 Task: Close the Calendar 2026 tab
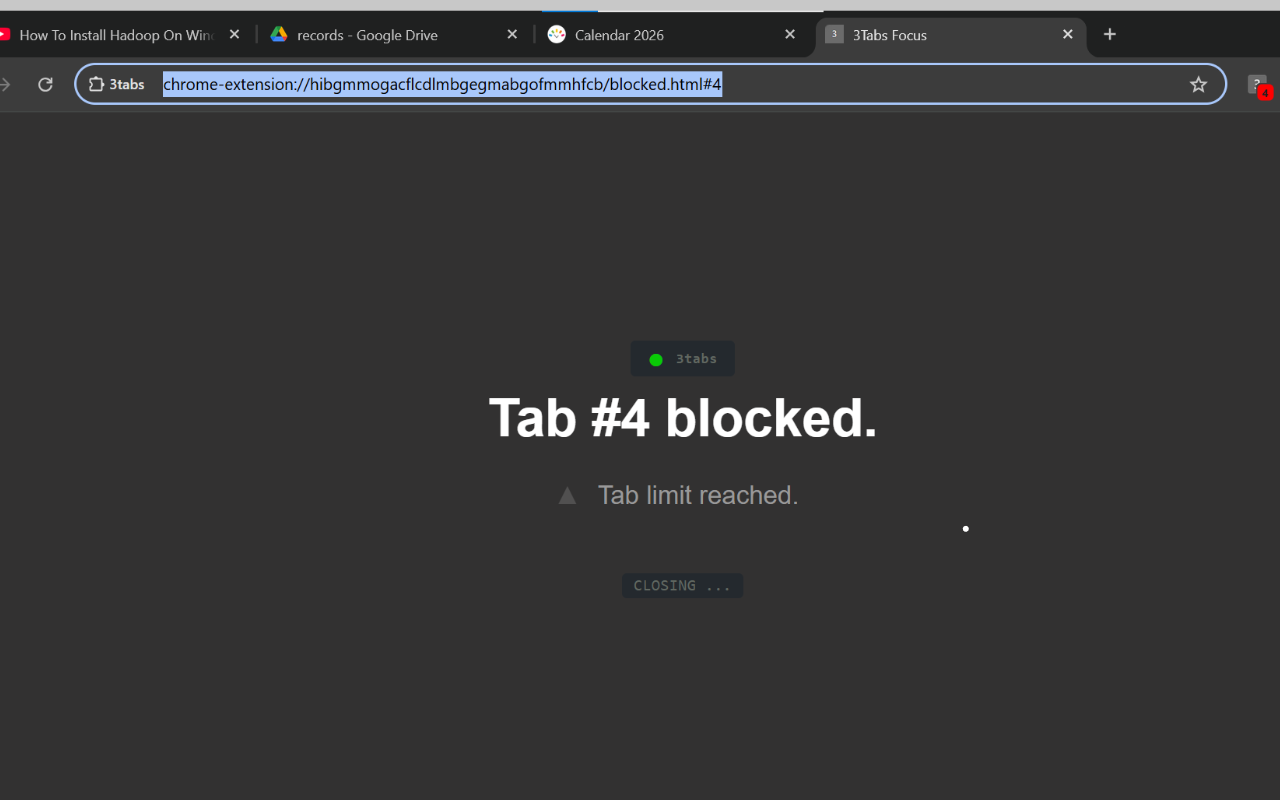790,34
